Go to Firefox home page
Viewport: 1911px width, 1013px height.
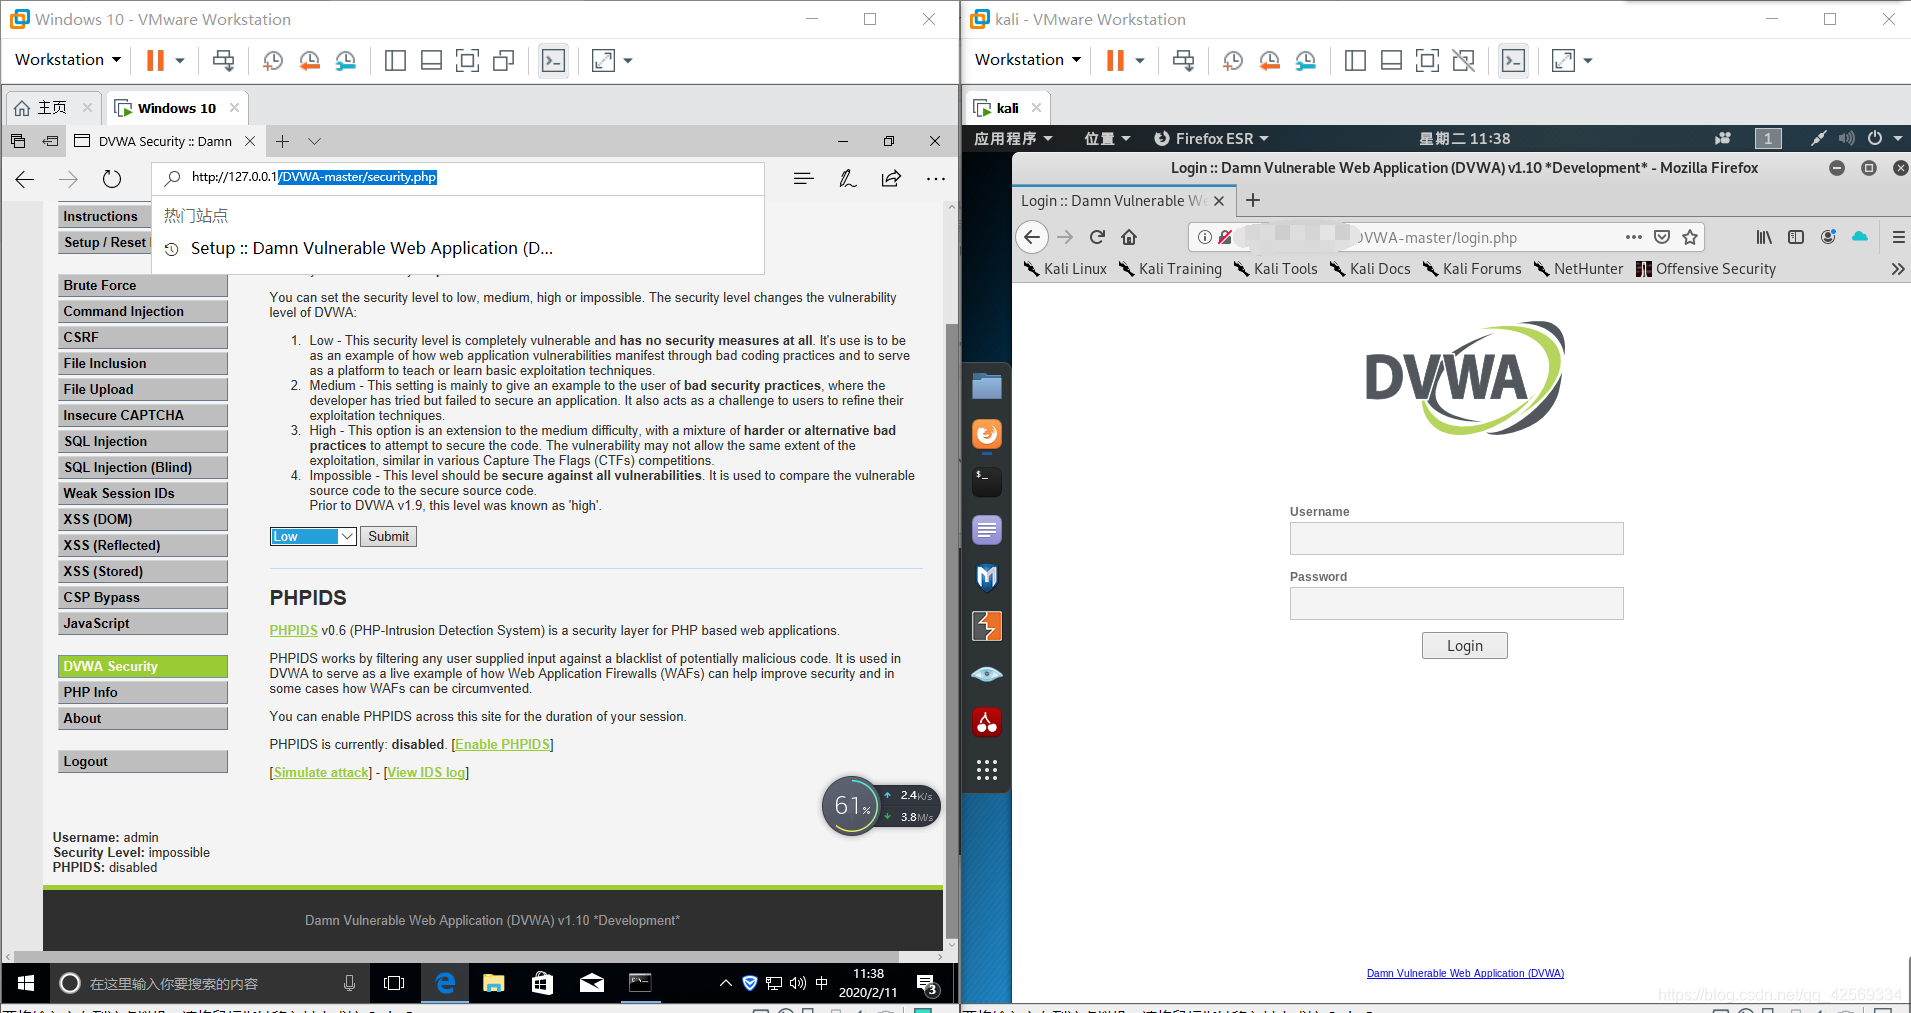click(x=1129, y=237)
